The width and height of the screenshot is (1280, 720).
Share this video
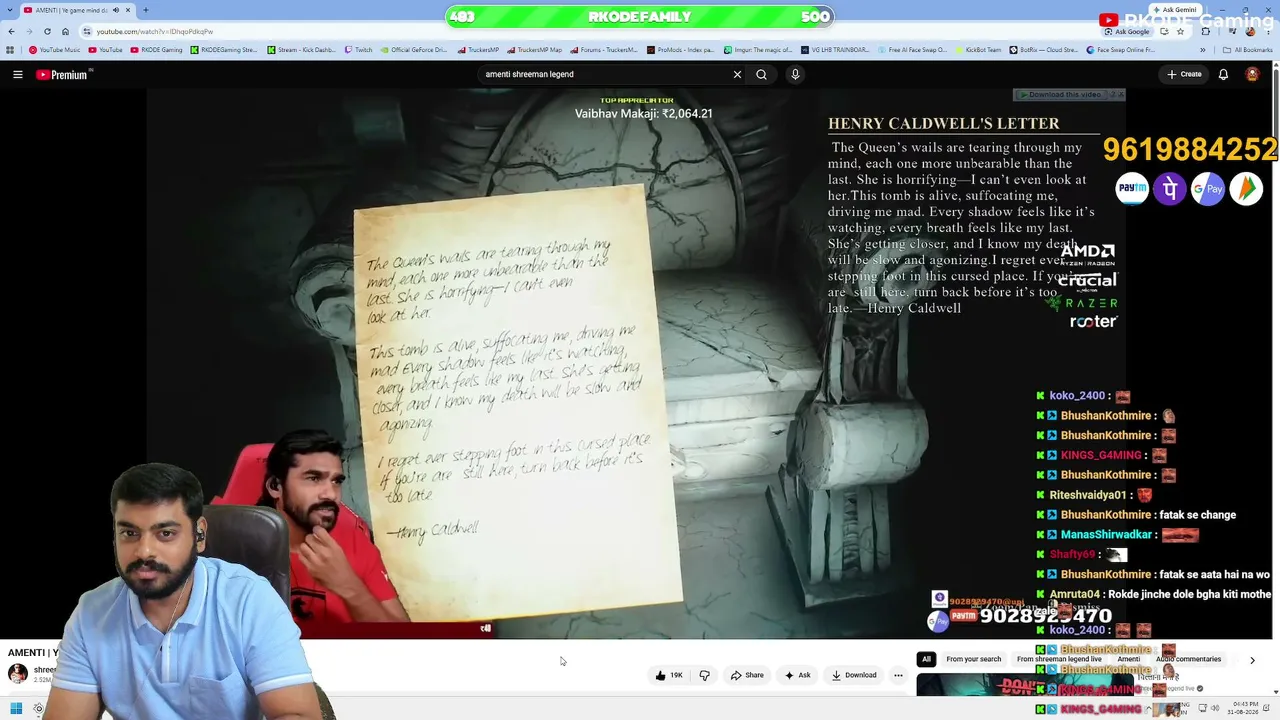click(747, 675)
